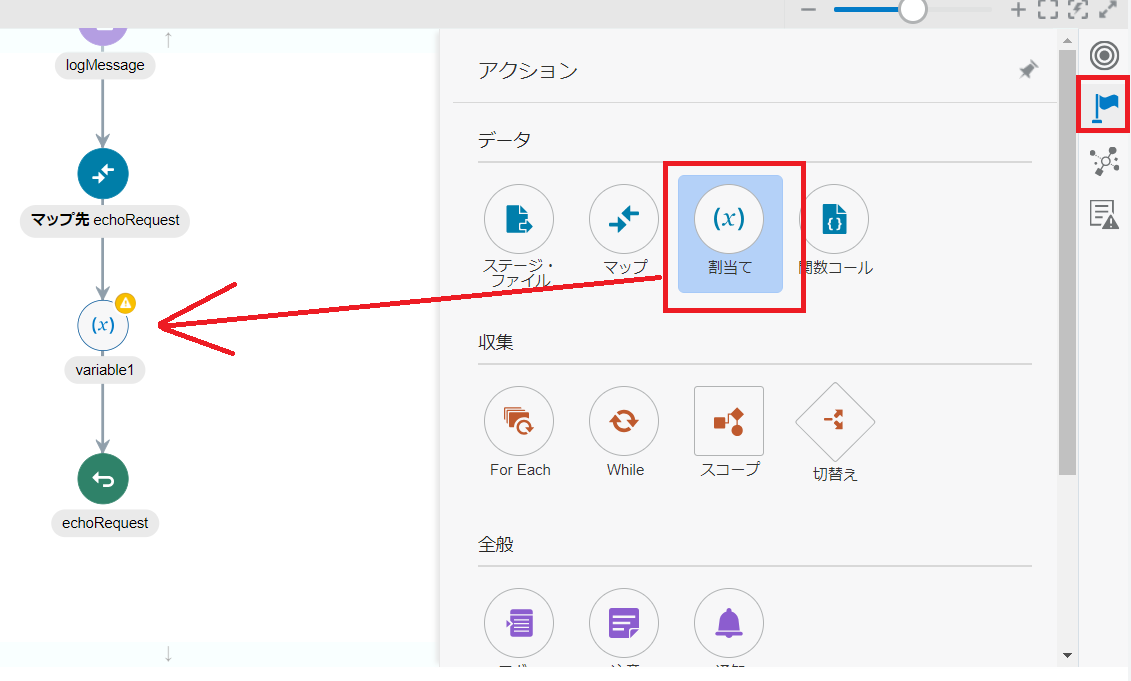Select the green echoRequest return node

tap(103, 479)
